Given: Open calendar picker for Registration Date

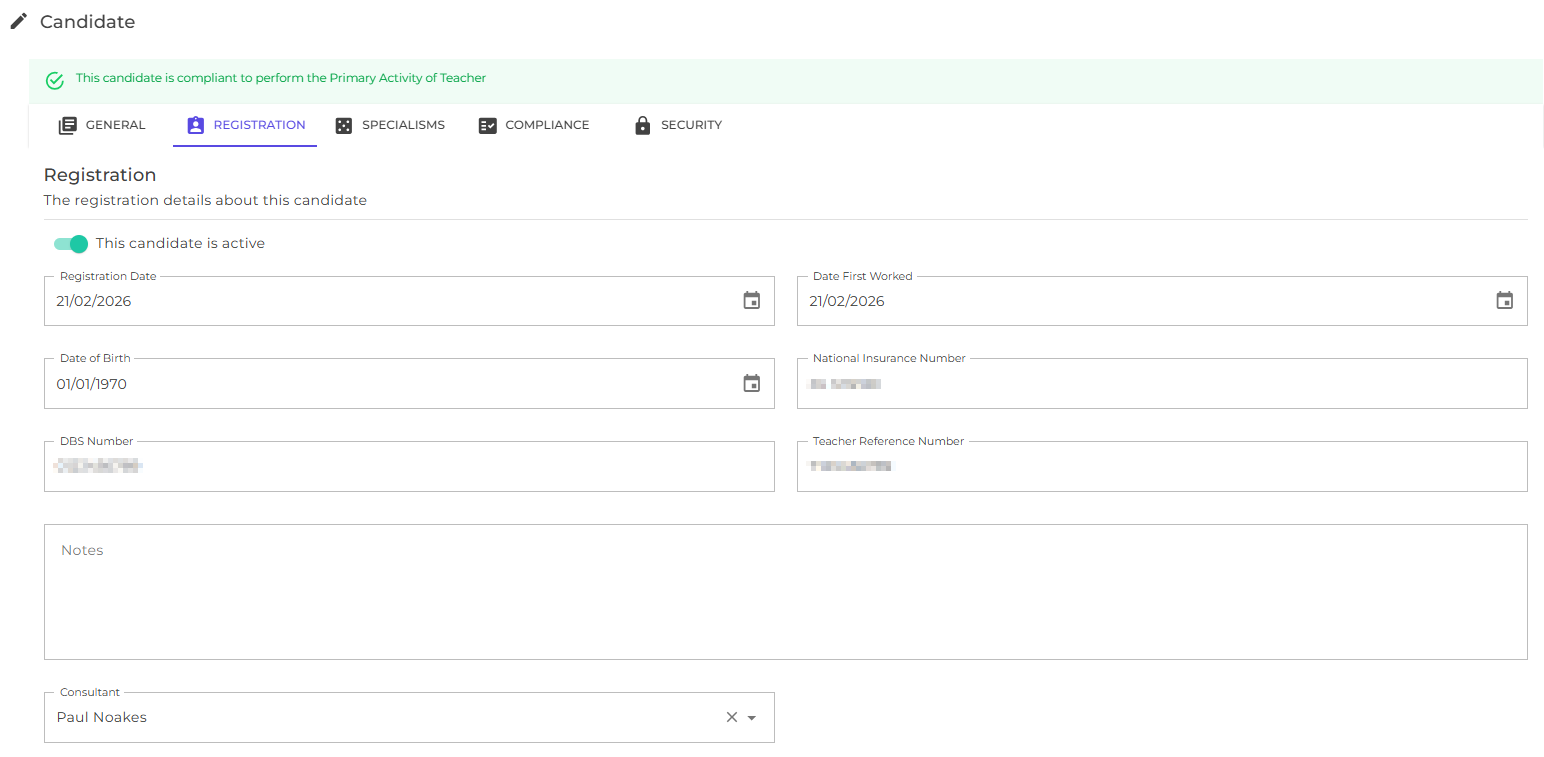Looking at the screenshot, I should [752, 301].
